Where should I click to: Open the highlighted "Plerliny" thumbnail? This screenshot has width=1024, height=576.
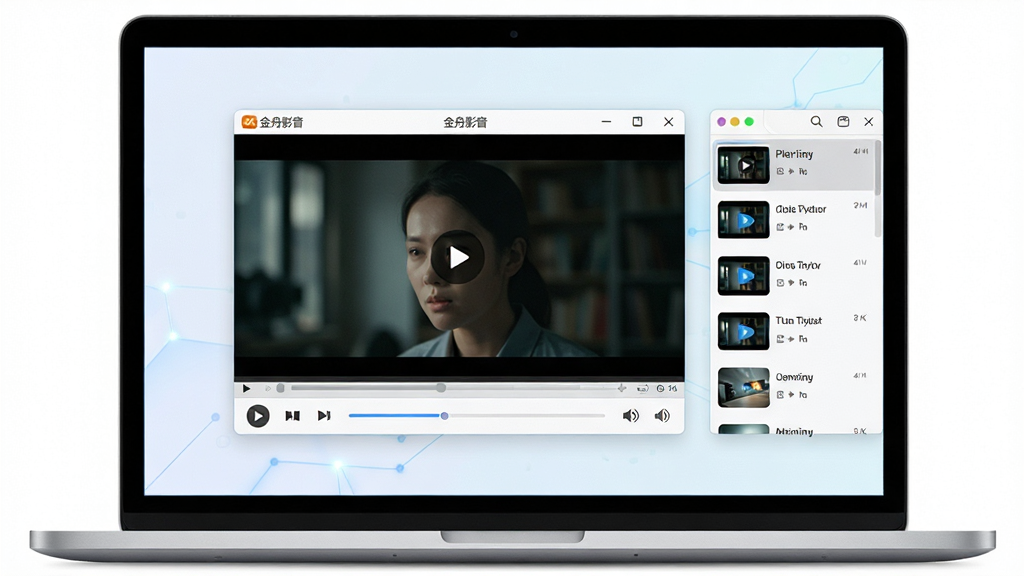(x=743, y=165)
